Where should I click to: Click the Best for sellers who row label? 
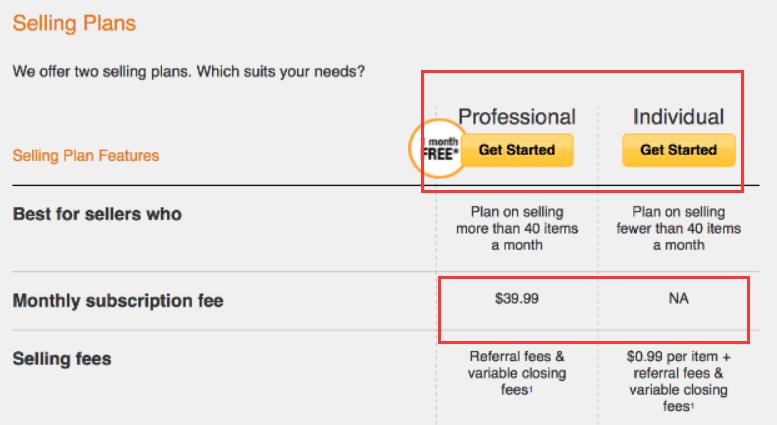click(x=97, y=214)
